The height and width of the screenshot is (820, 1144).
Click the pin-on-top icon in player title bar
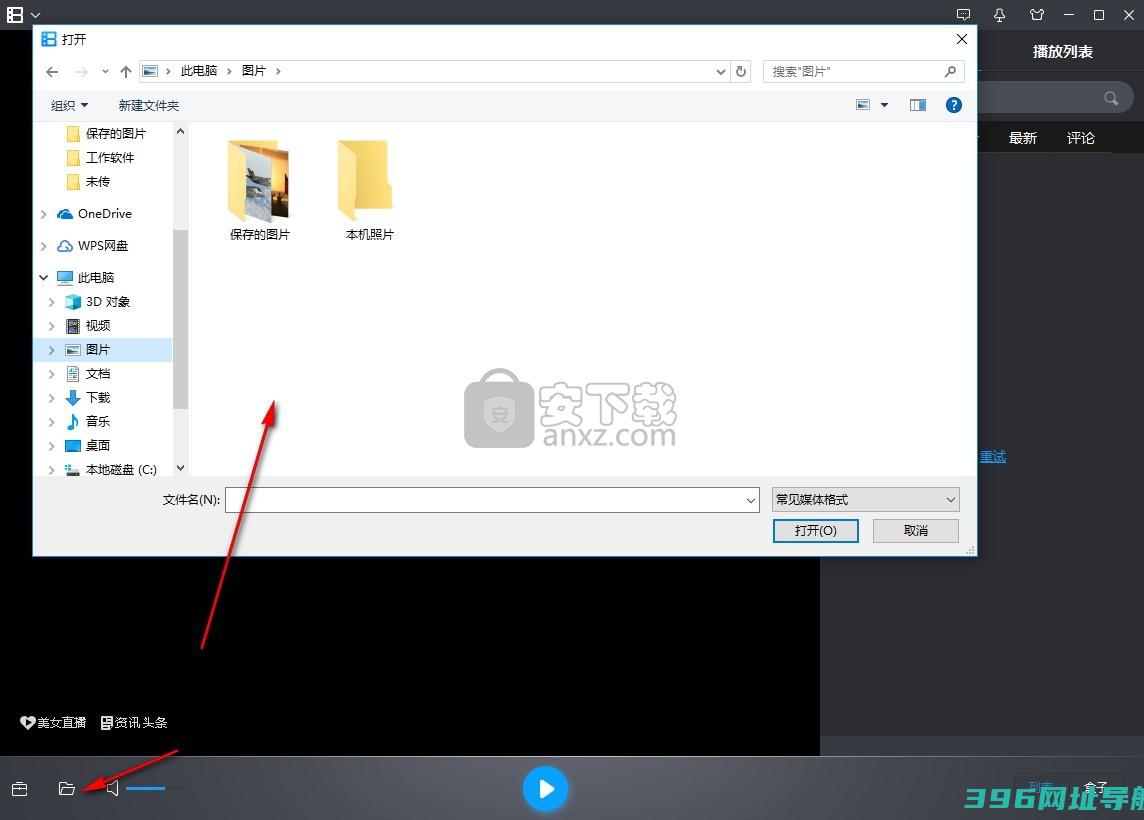click(x=1000, y=15)
